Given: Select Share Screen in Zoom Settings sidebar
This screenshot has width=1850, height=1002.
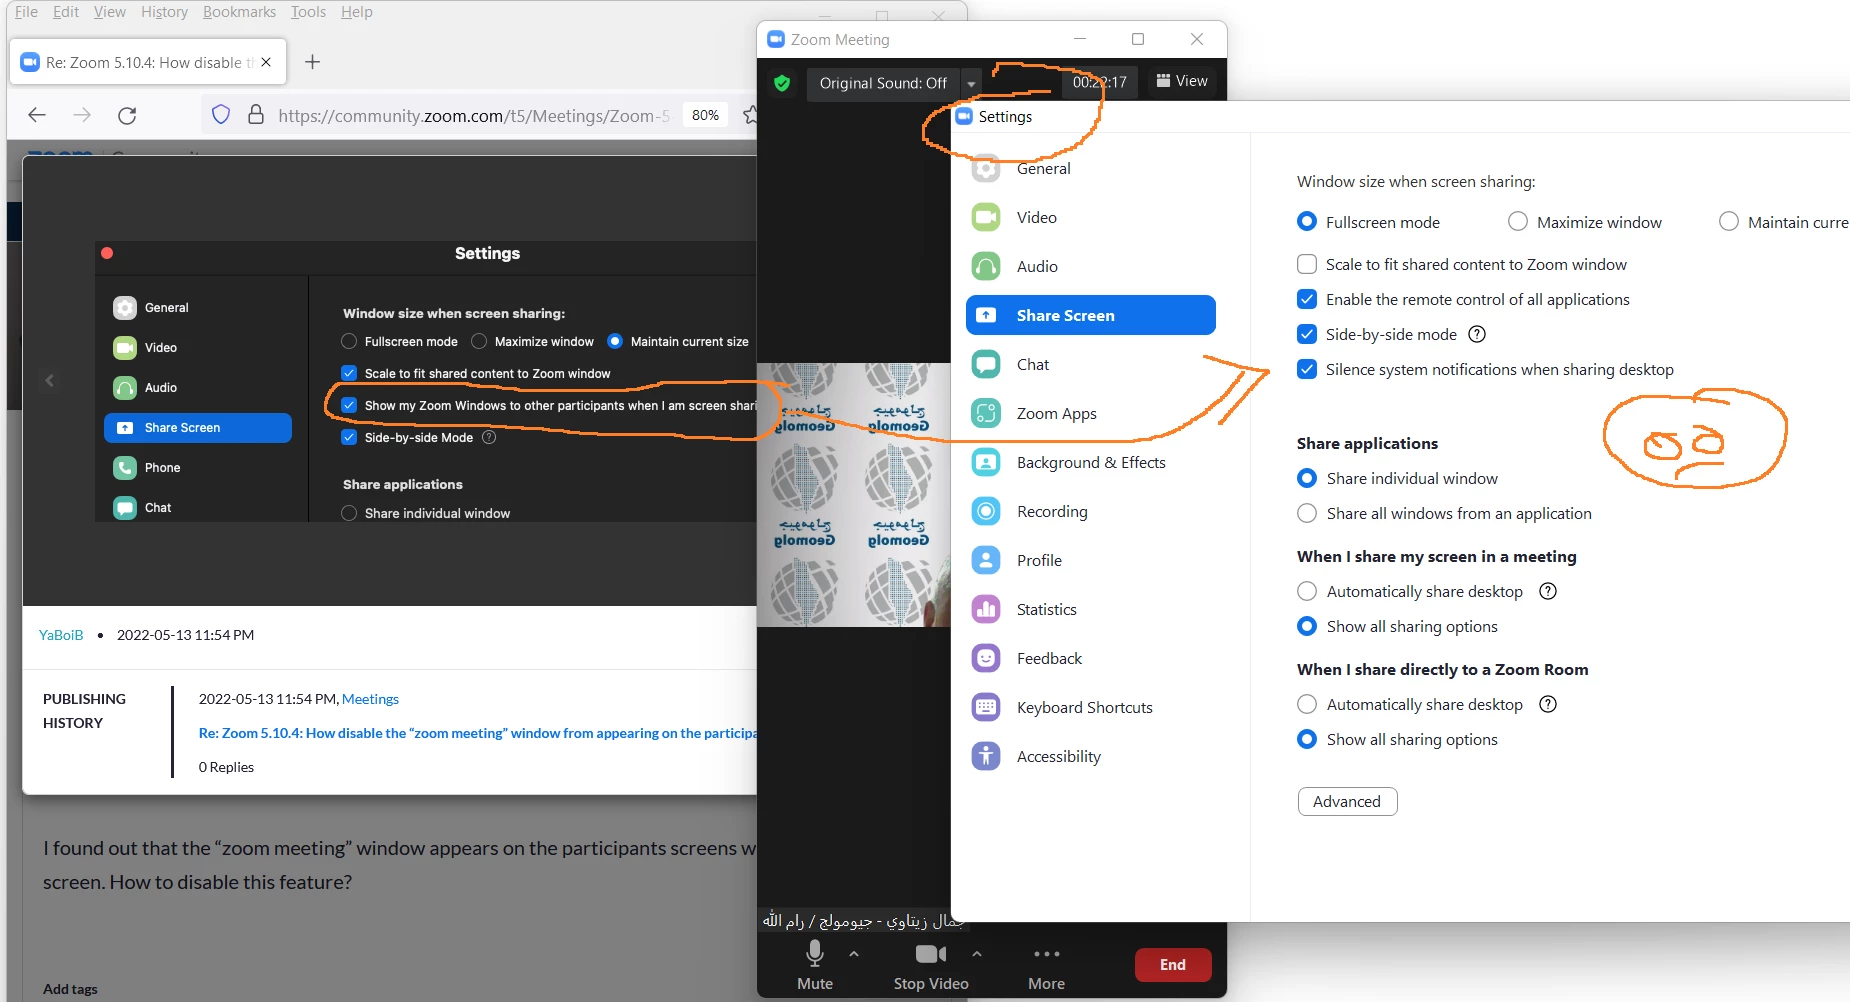Looking at the screenshot, I should [x=1091, y=315].
